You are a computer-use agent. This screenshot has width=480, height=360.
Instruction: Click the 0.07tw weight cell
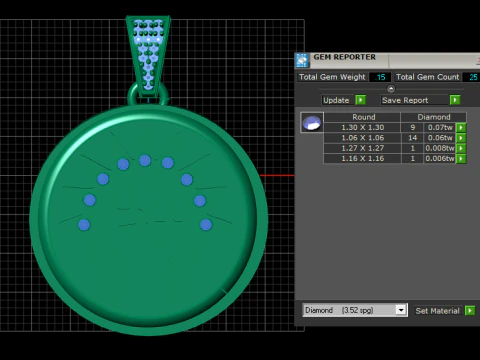coord(440,128)
